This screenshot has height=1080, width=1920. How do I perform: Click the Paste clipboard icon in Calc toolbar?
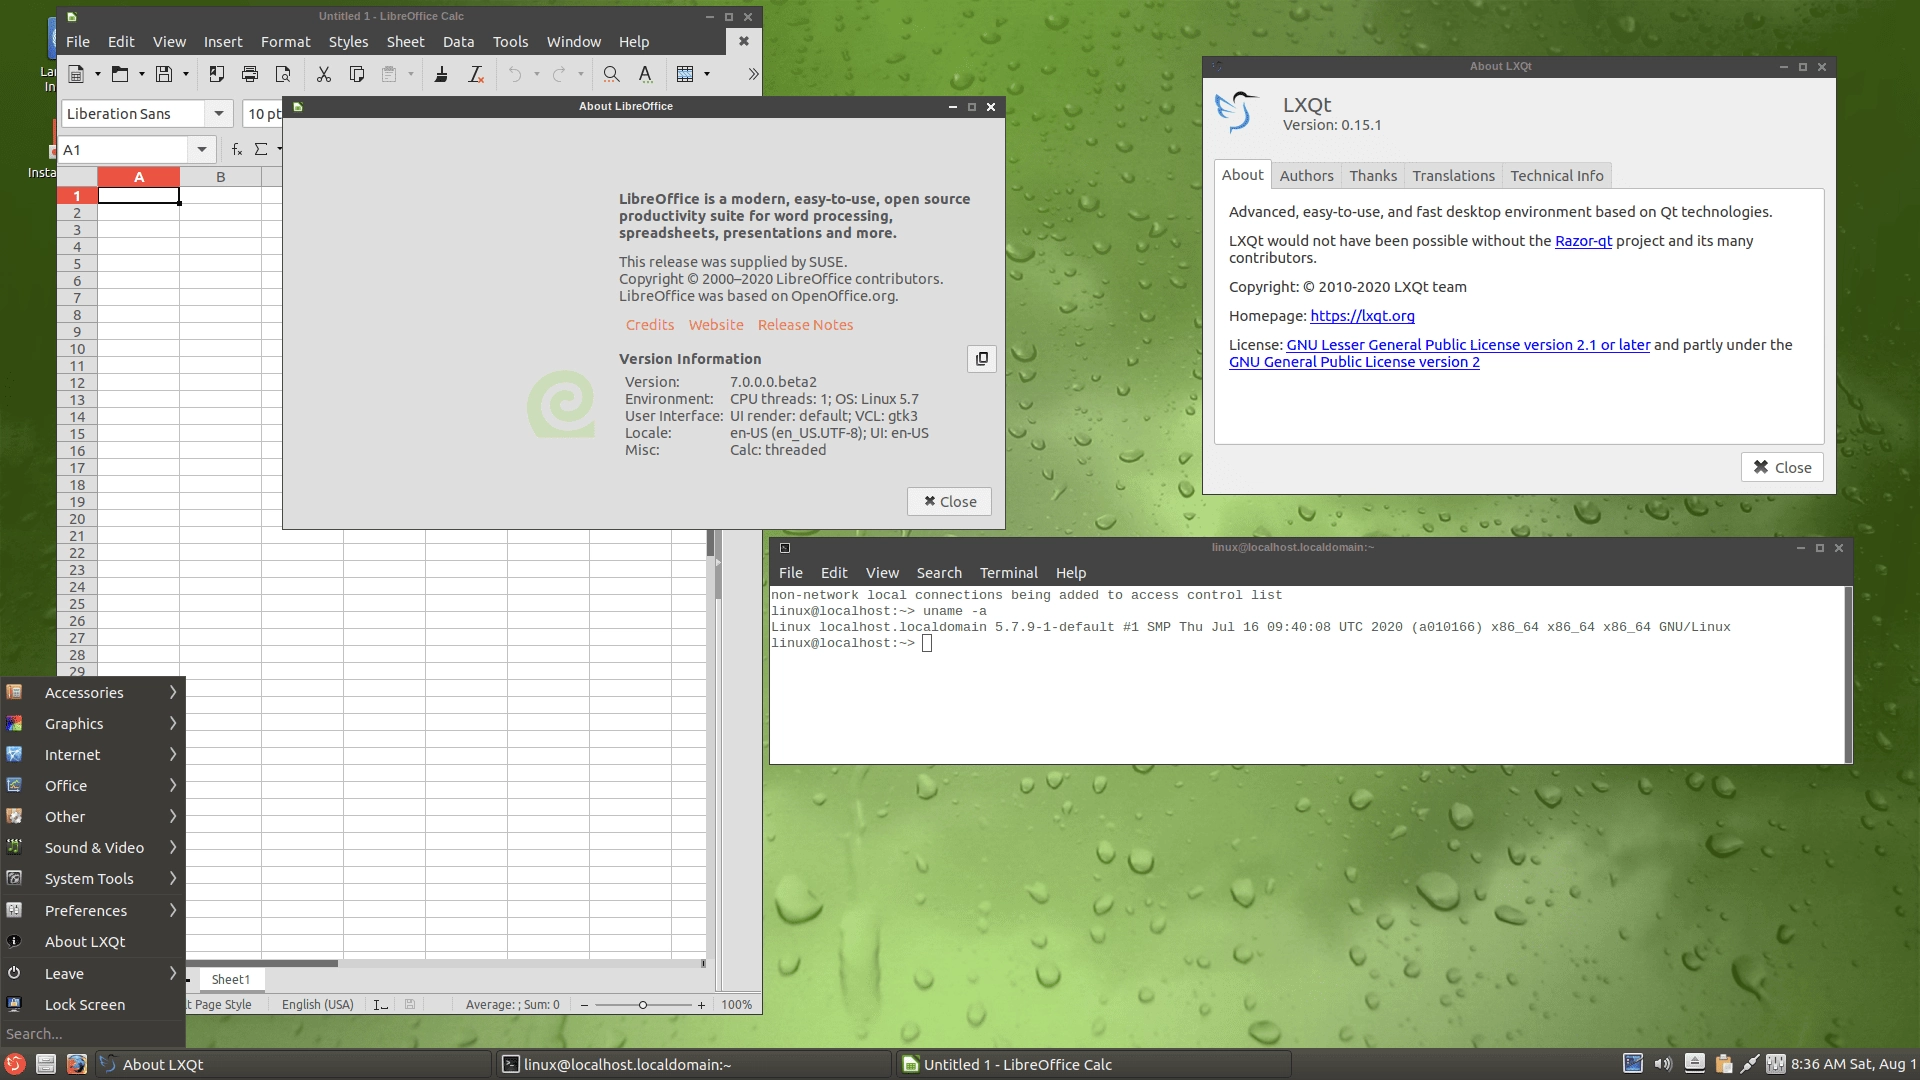pyautogui.click(x=389, y=74)
